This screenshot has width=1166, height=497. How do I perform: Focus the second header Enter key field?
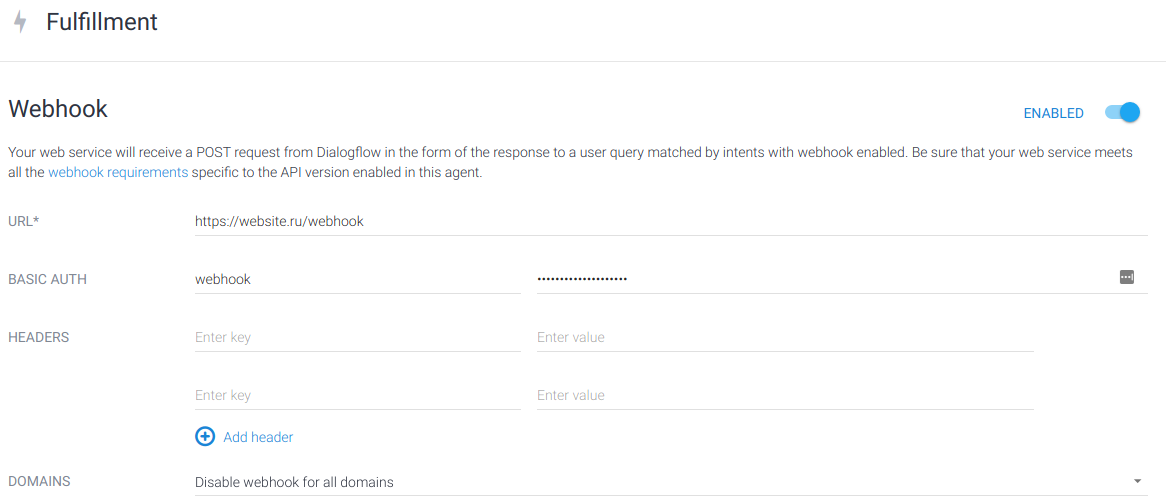[357, 395]
